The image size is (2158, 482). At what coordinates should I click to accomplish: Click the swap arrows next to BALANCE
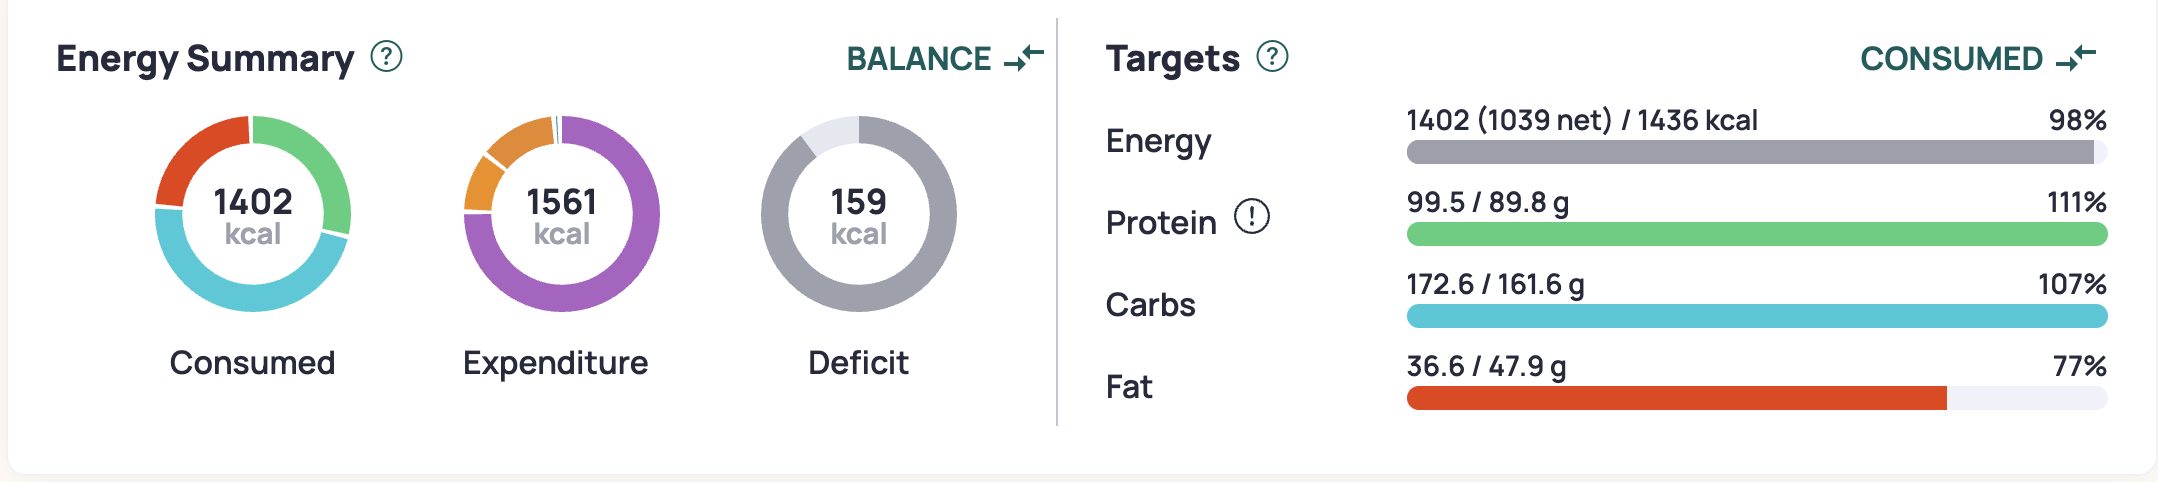click(1024, 58)
